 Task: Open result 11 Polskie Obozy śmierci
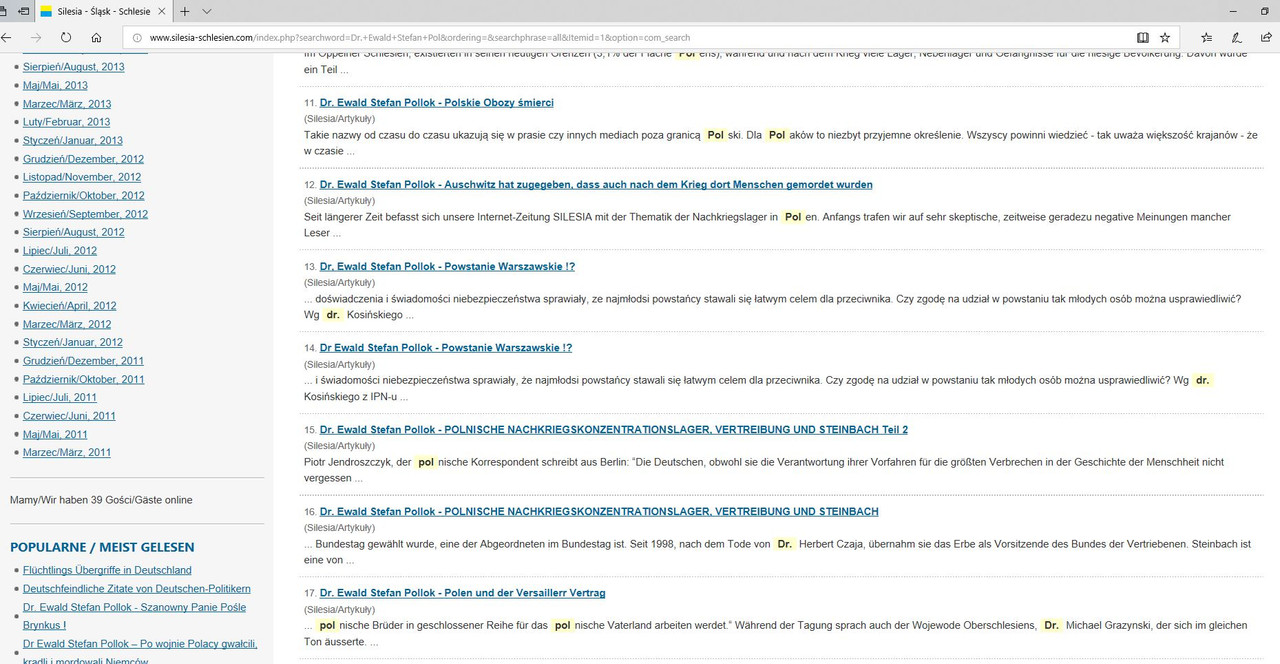tap(436, 103)
